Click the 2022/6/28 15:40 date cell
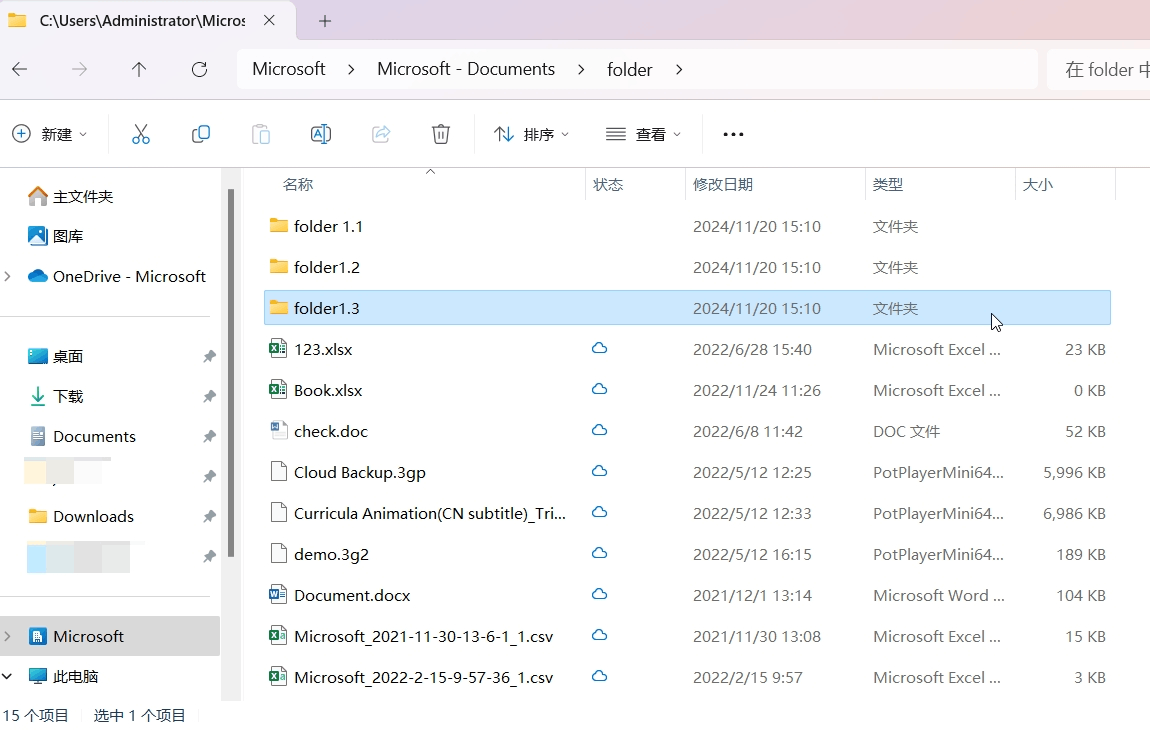 coord(752,349)
